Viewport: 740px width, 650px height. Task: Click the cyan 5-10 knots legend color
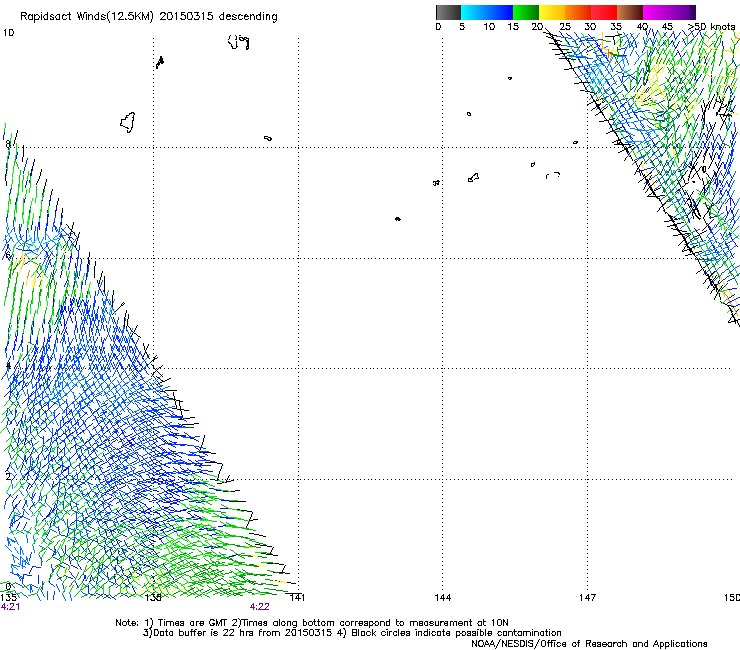click(474, 12)
